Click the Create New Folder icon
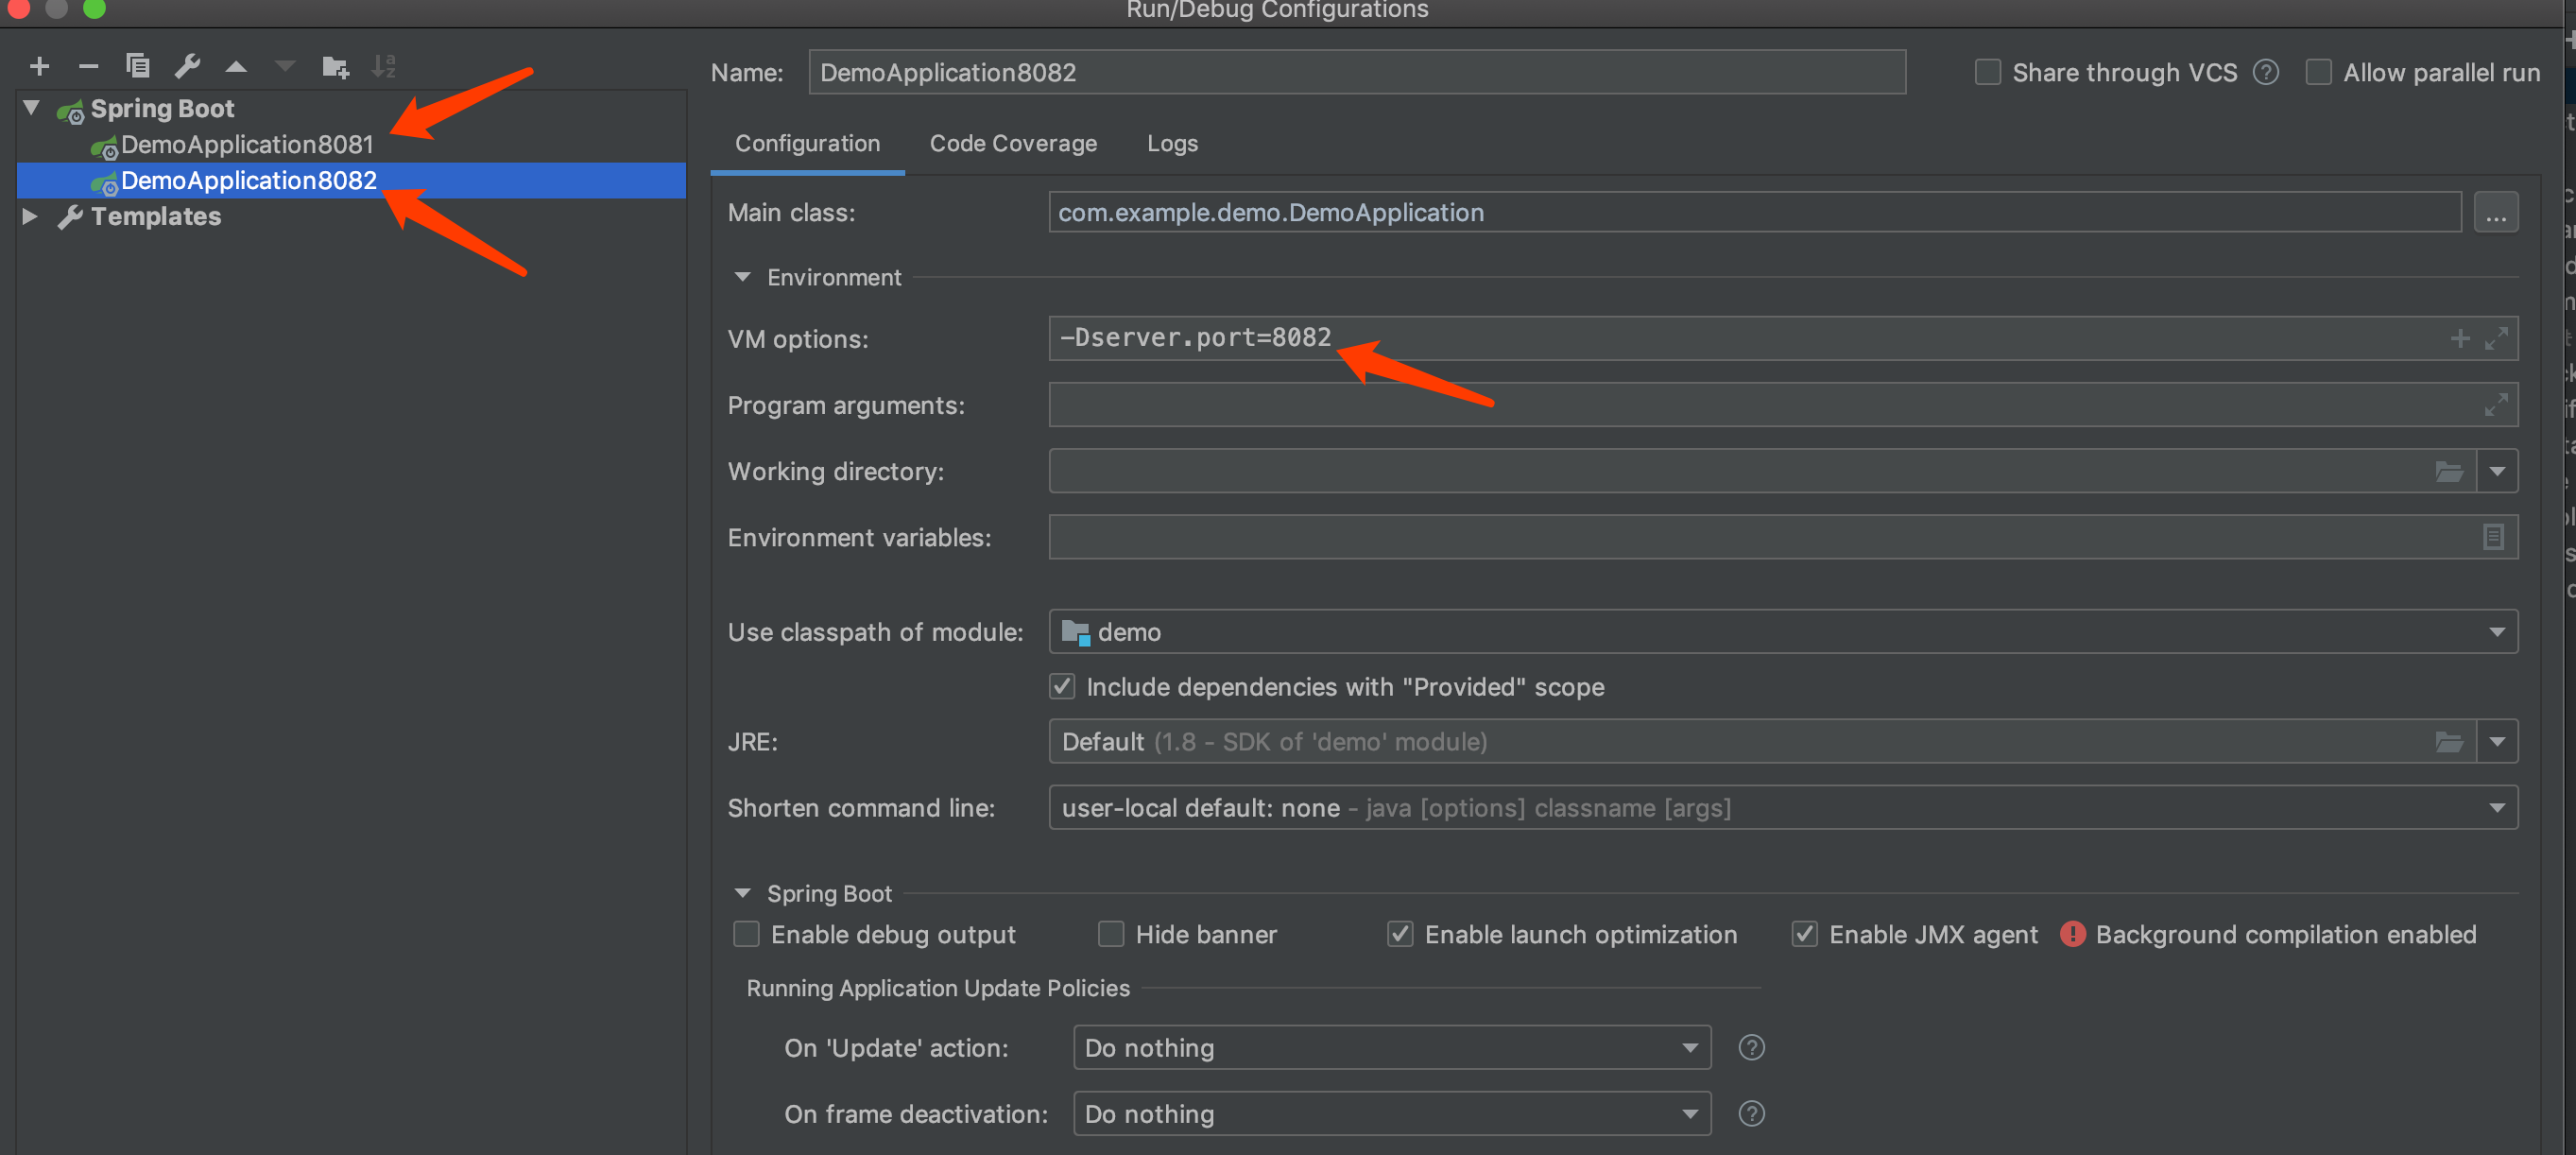2576x1155 pixels. [x=335, y=67]
